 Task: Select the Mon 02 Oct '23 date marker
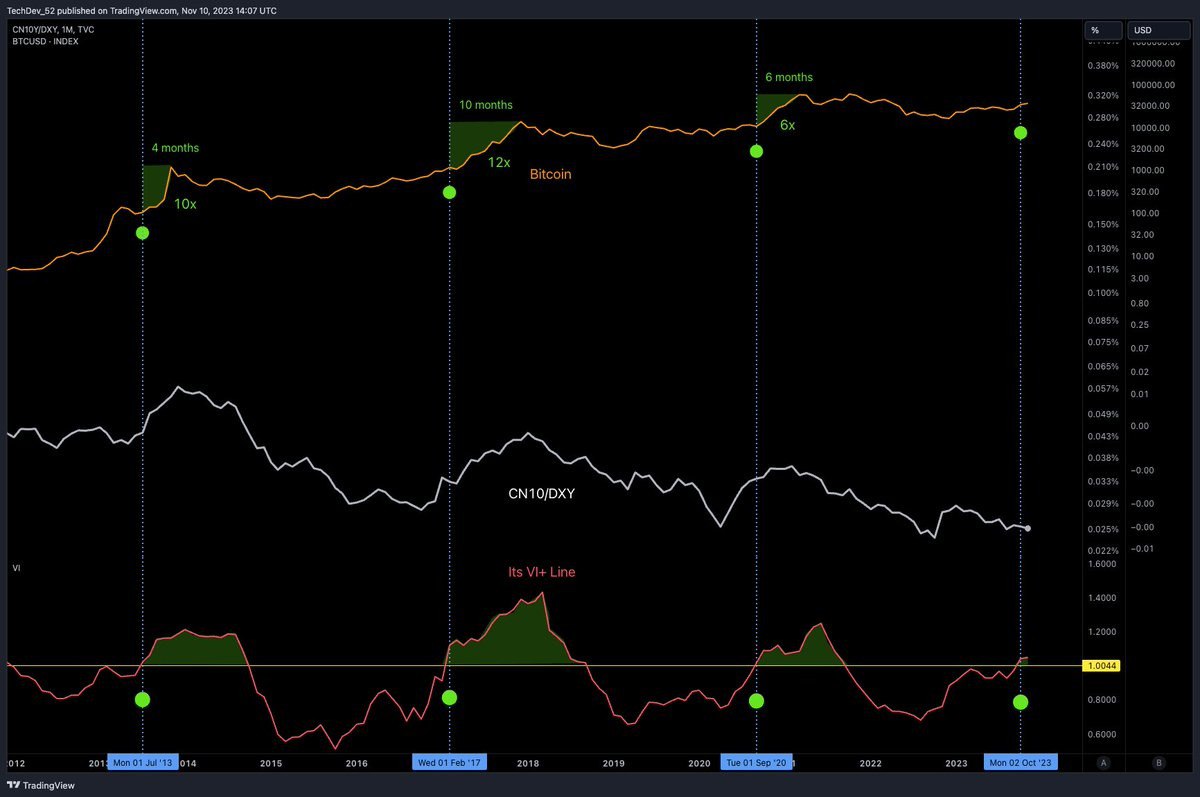point(1019,763)
